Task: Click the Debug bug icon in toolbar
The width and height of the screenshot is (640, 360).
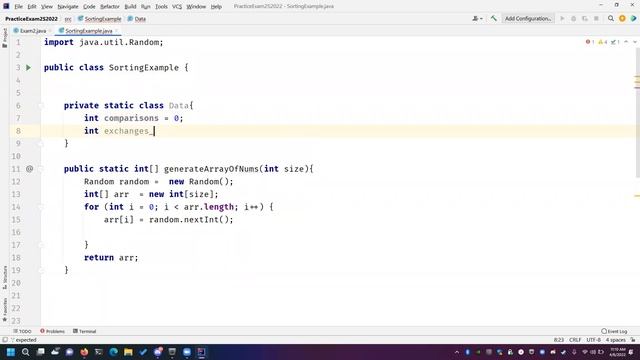Action: (x=573, y=18)
